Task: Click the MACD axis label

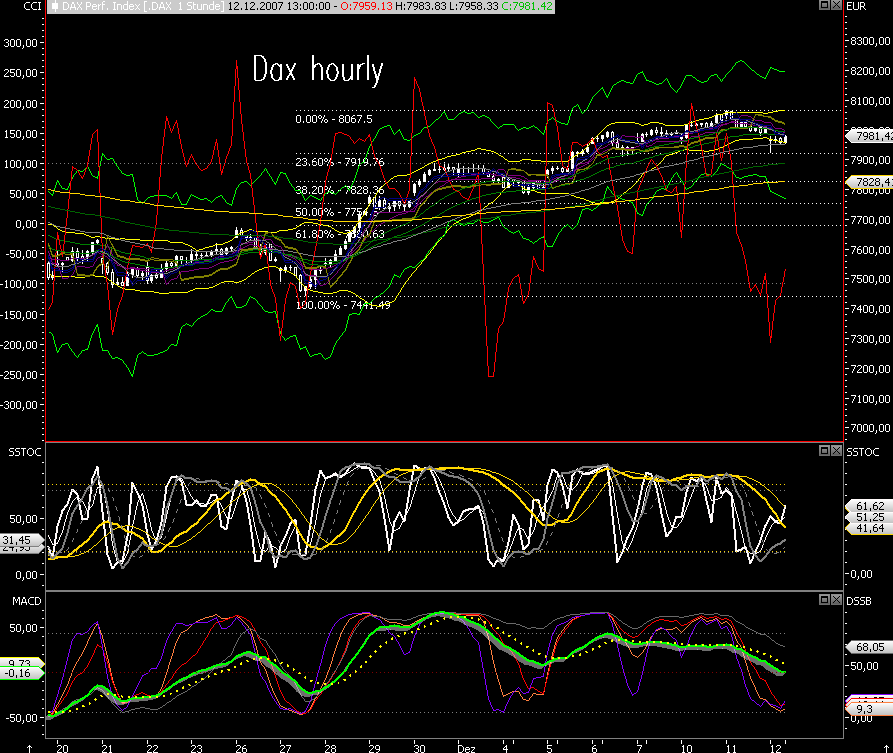Action: point(27,601)
